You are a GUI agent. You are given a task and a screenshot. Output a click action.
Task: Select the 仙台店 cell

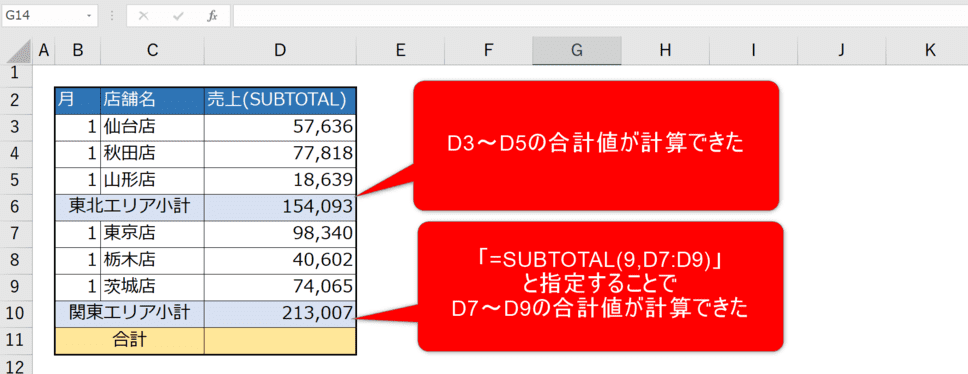point(152,127)
